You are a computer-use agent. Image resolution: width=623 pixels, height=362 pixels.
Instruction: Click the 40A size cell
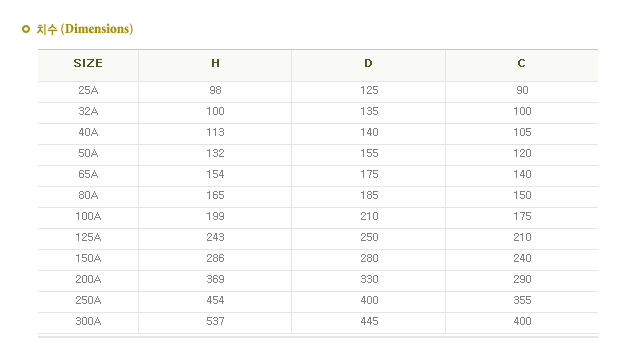pyautogui.click(x=88, y=132)
